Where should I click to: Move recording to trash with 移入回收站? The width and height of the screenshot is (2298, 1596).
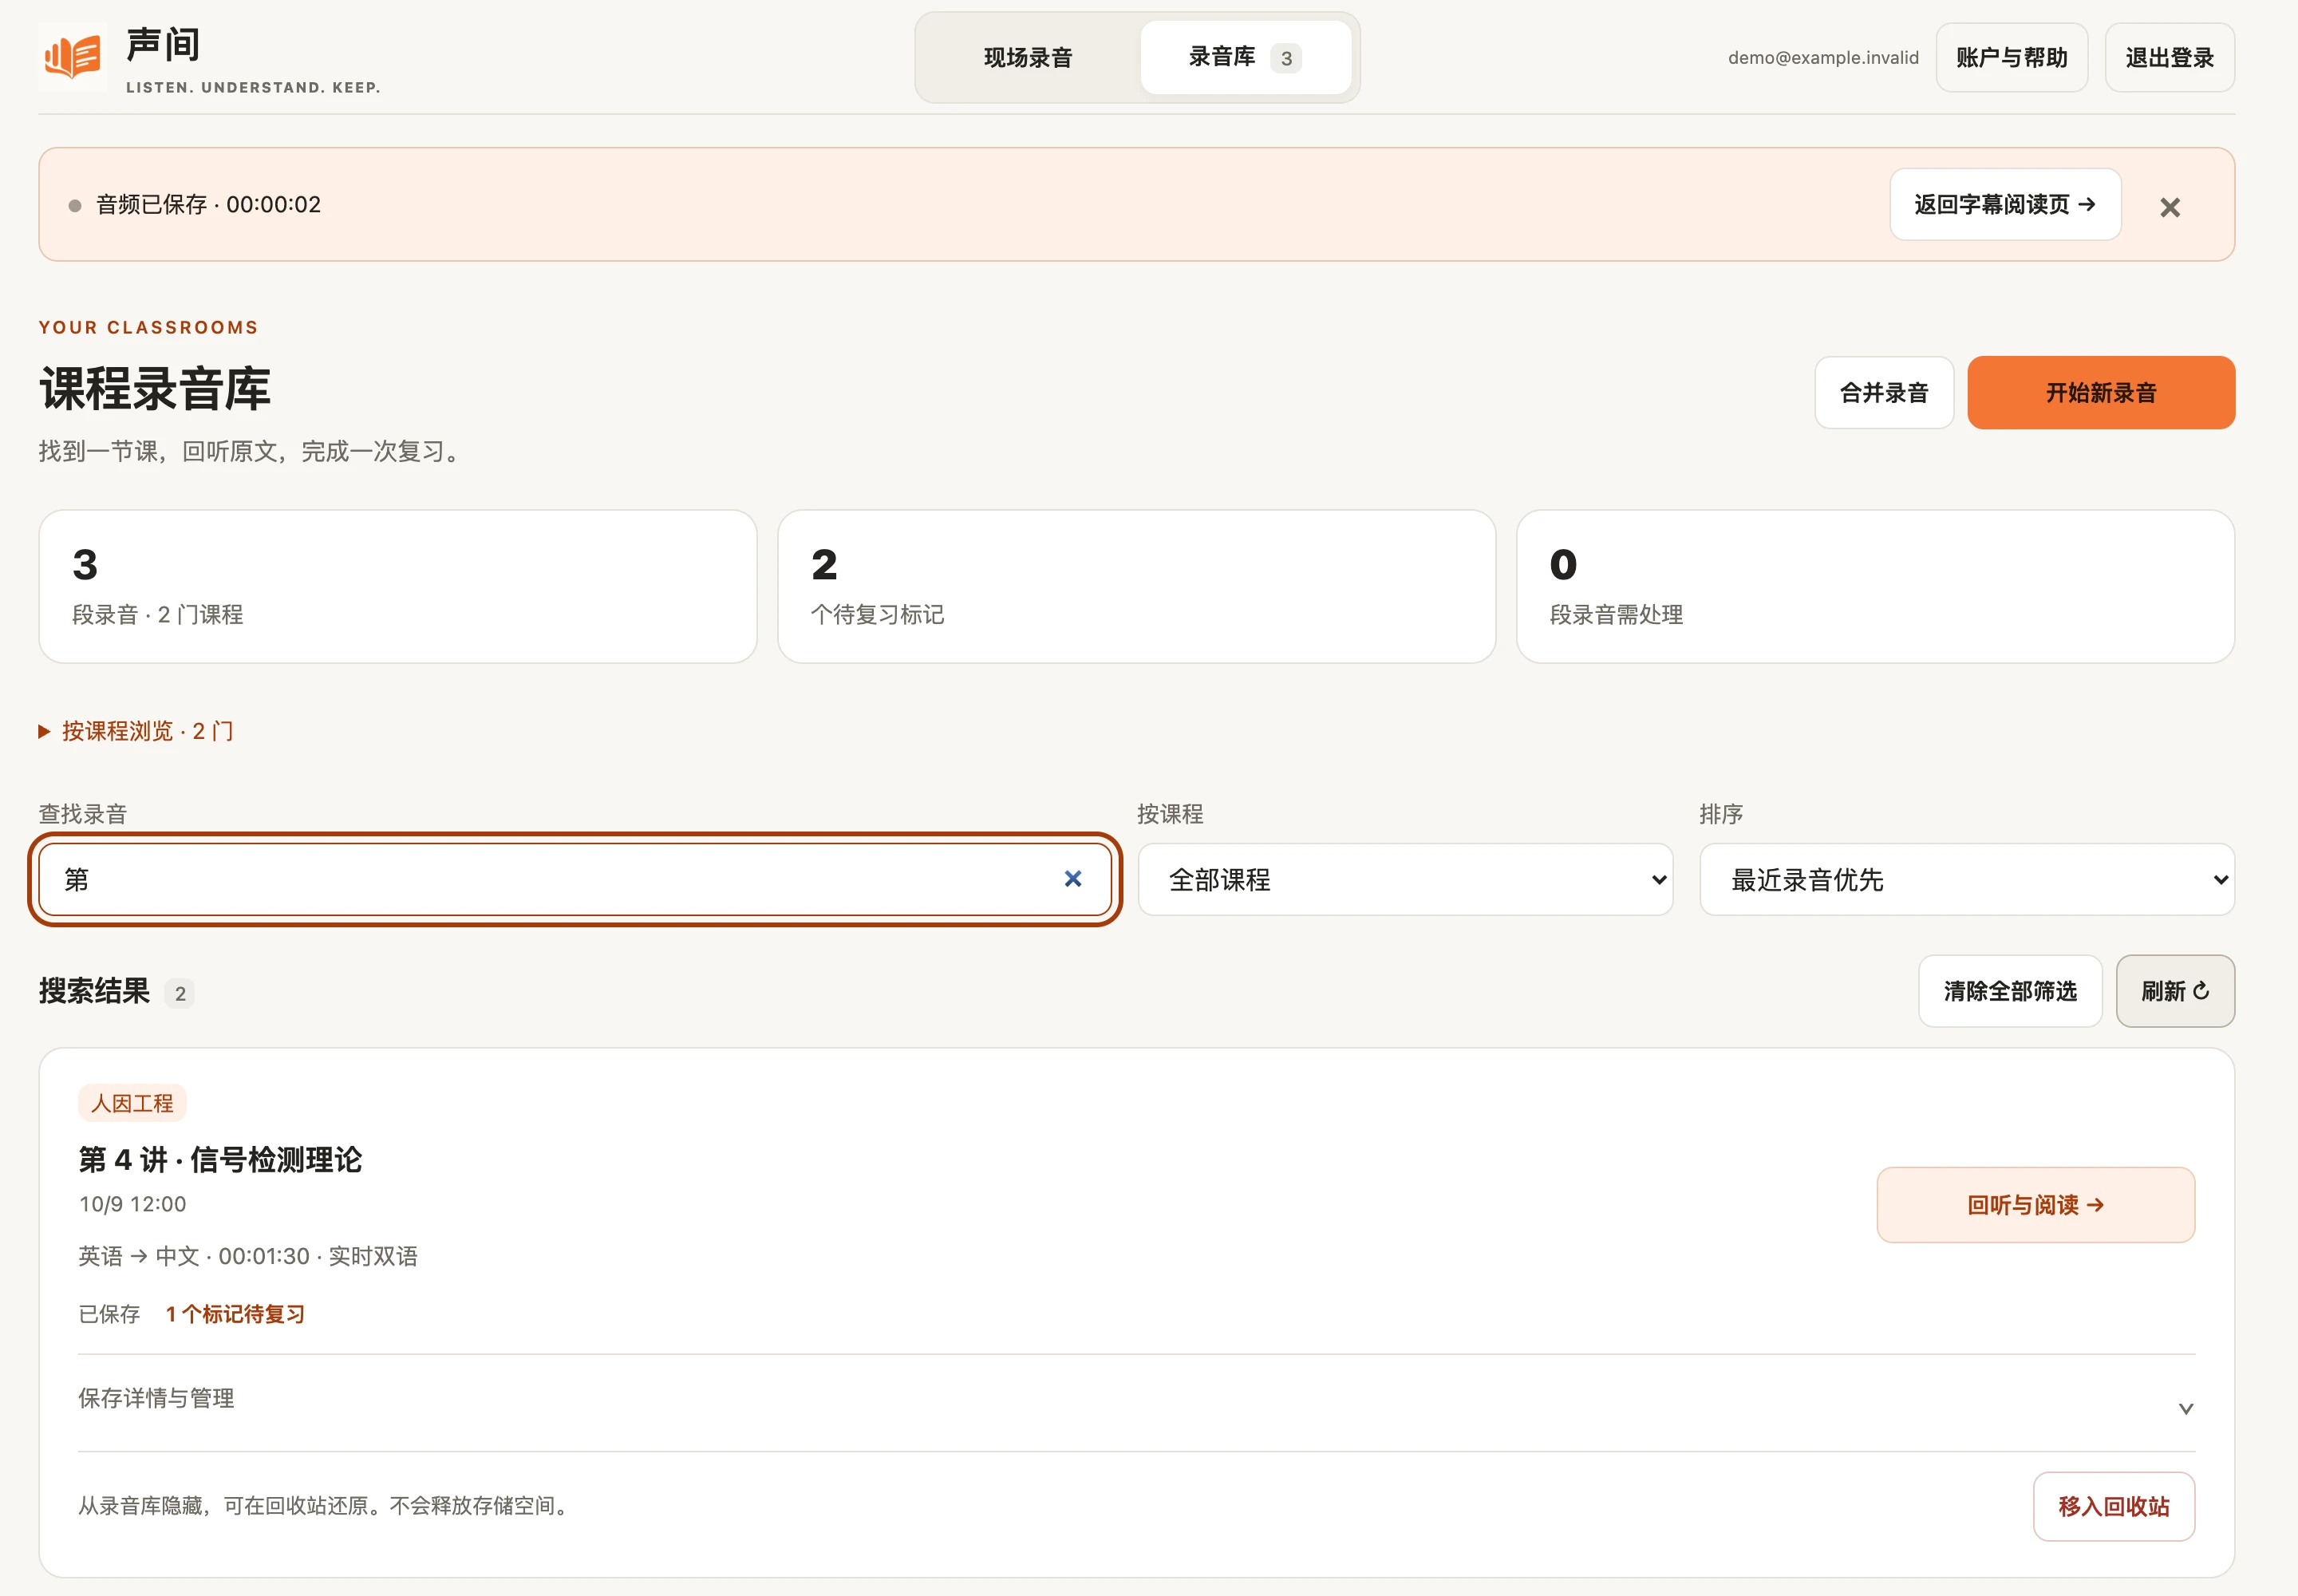pyautogui.click(x=2113, y=1506)
